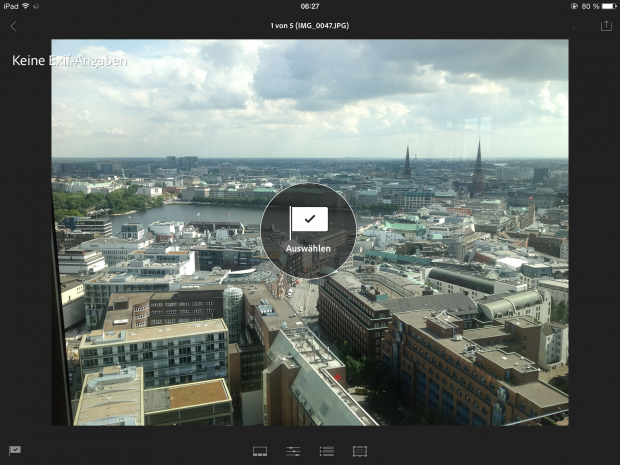The image size is (620, 465).
Task: Select the crop tool icon
Action: pos(360,451)
